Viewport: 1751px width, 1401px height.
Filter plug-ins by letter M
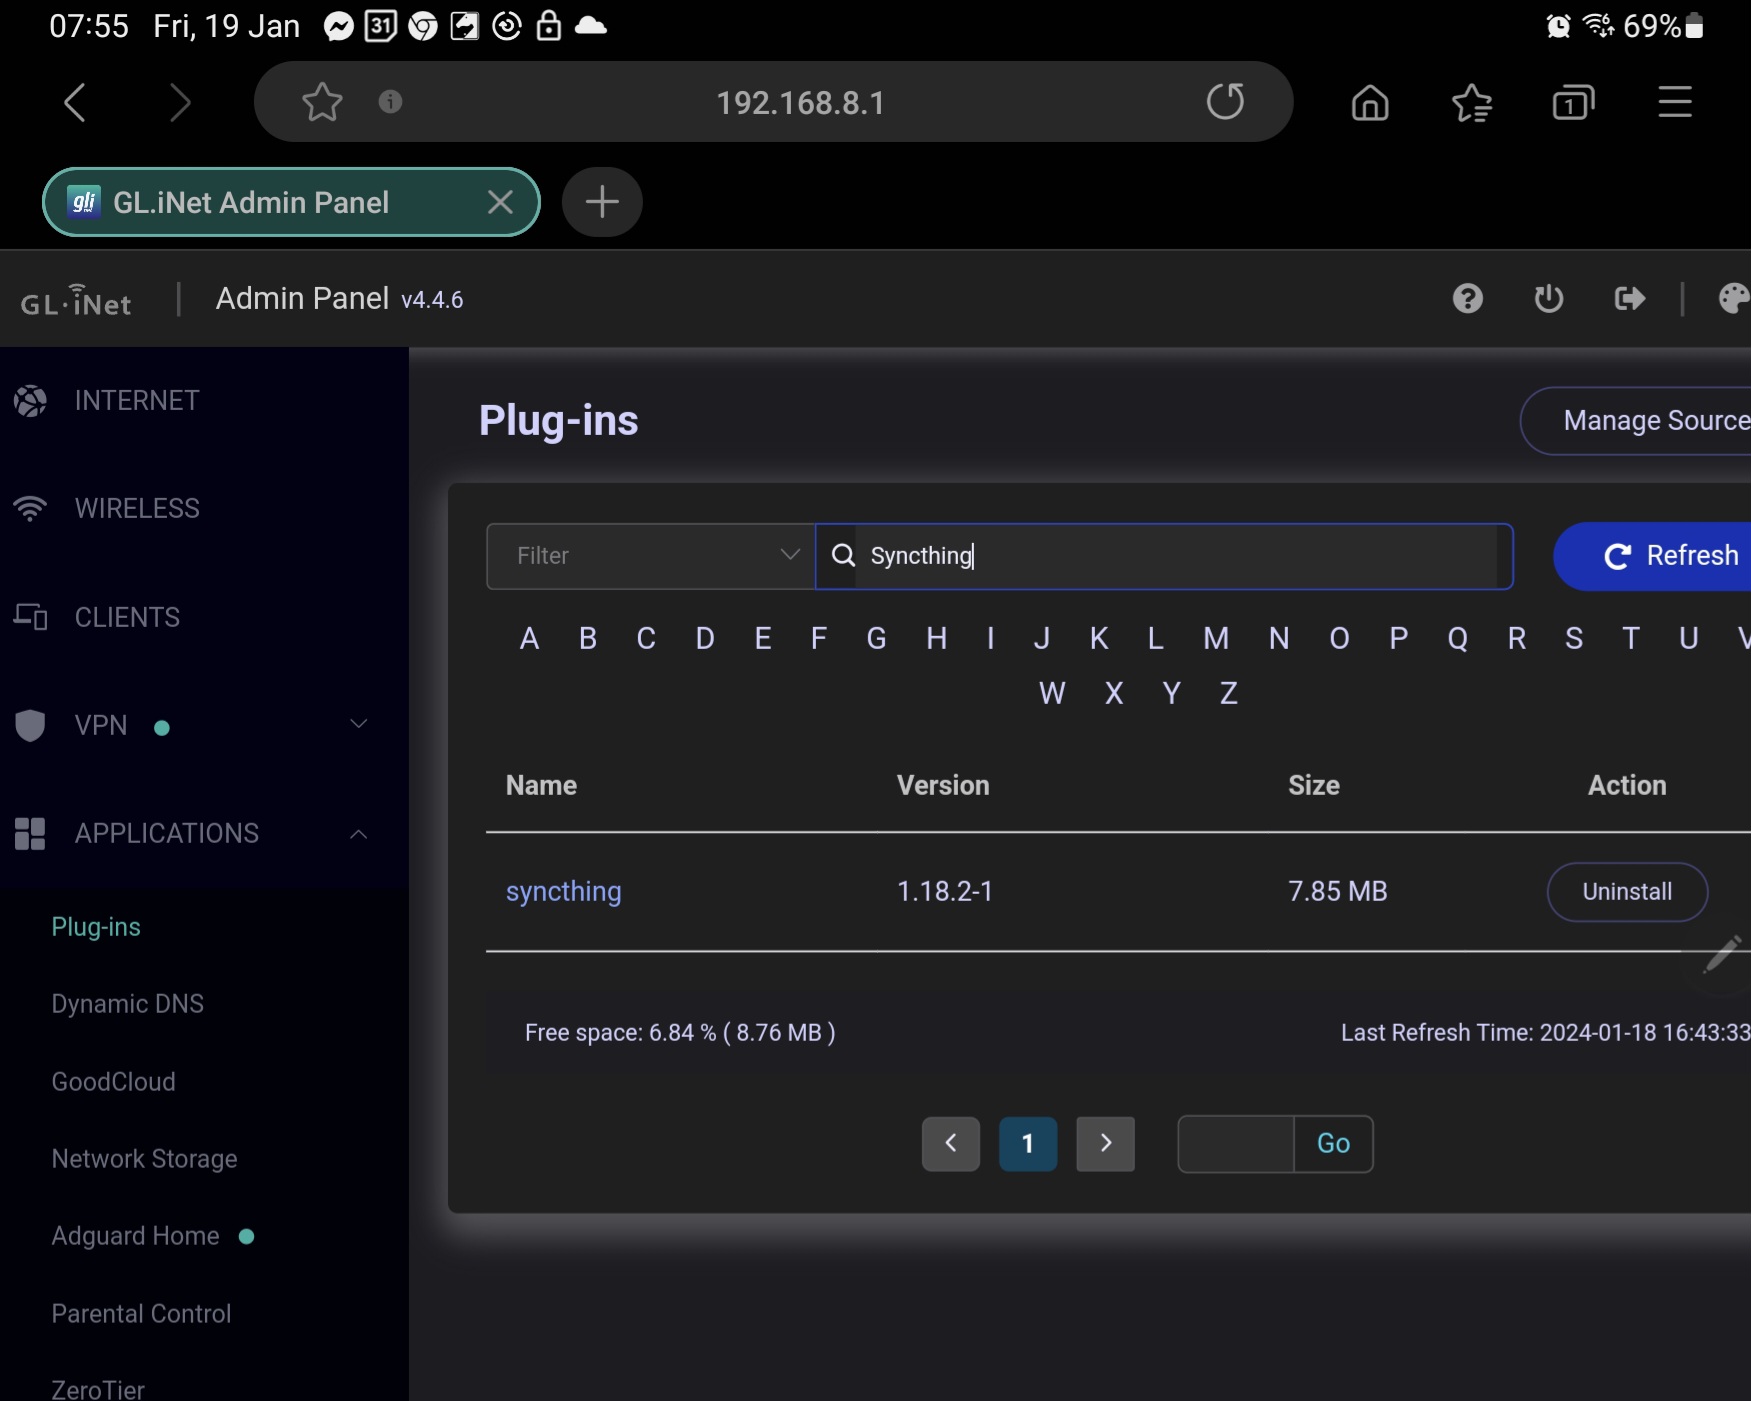click(1216, 638)
